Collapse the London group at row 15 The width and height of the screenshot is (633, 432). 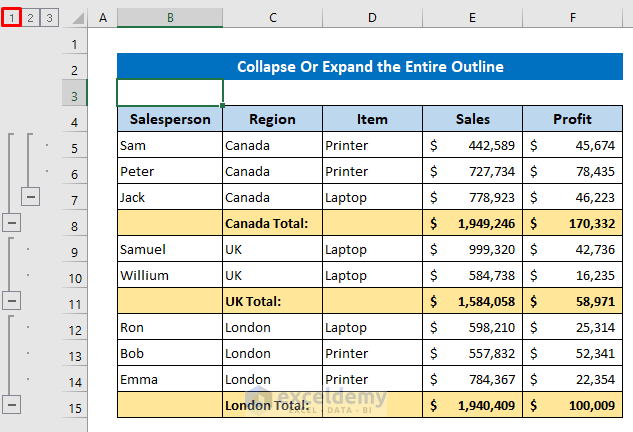tap(12, 404)
